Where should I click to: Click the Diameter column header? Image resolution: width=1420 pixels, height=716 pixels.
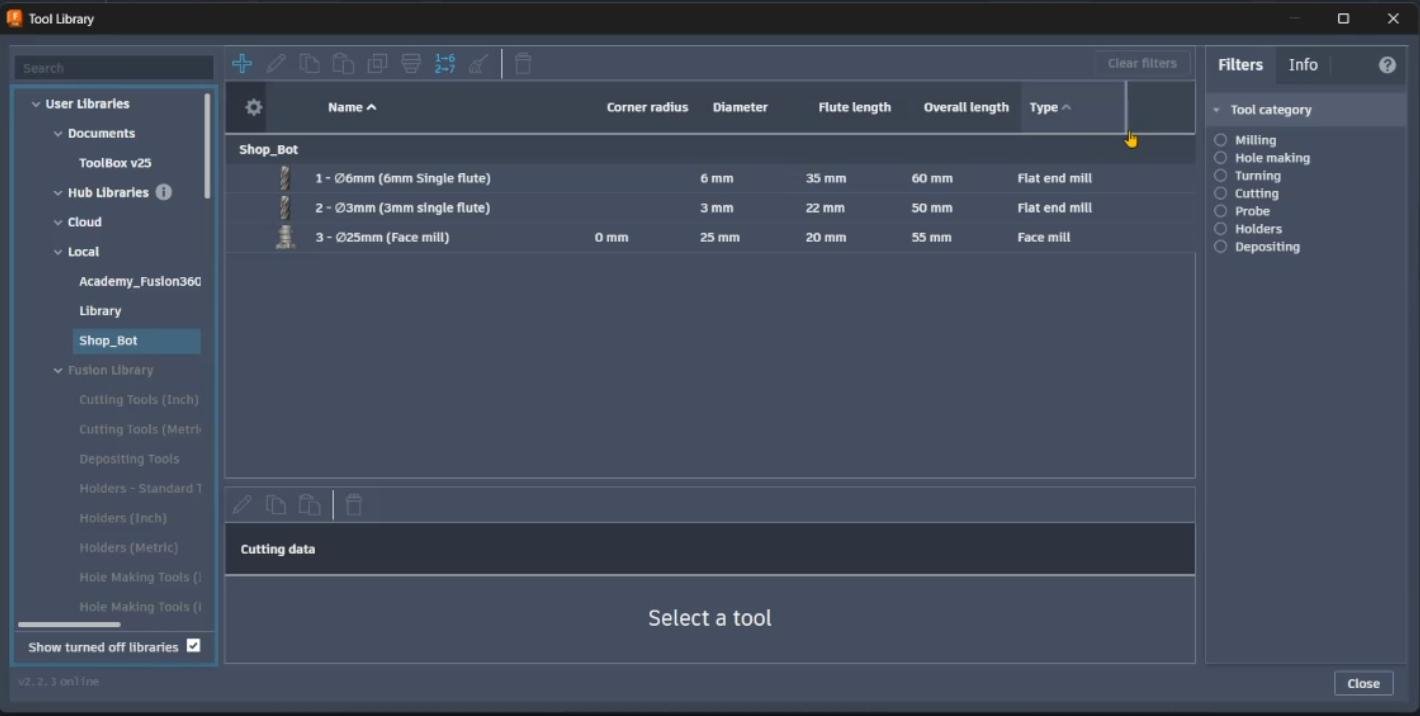tap(740, 107)
